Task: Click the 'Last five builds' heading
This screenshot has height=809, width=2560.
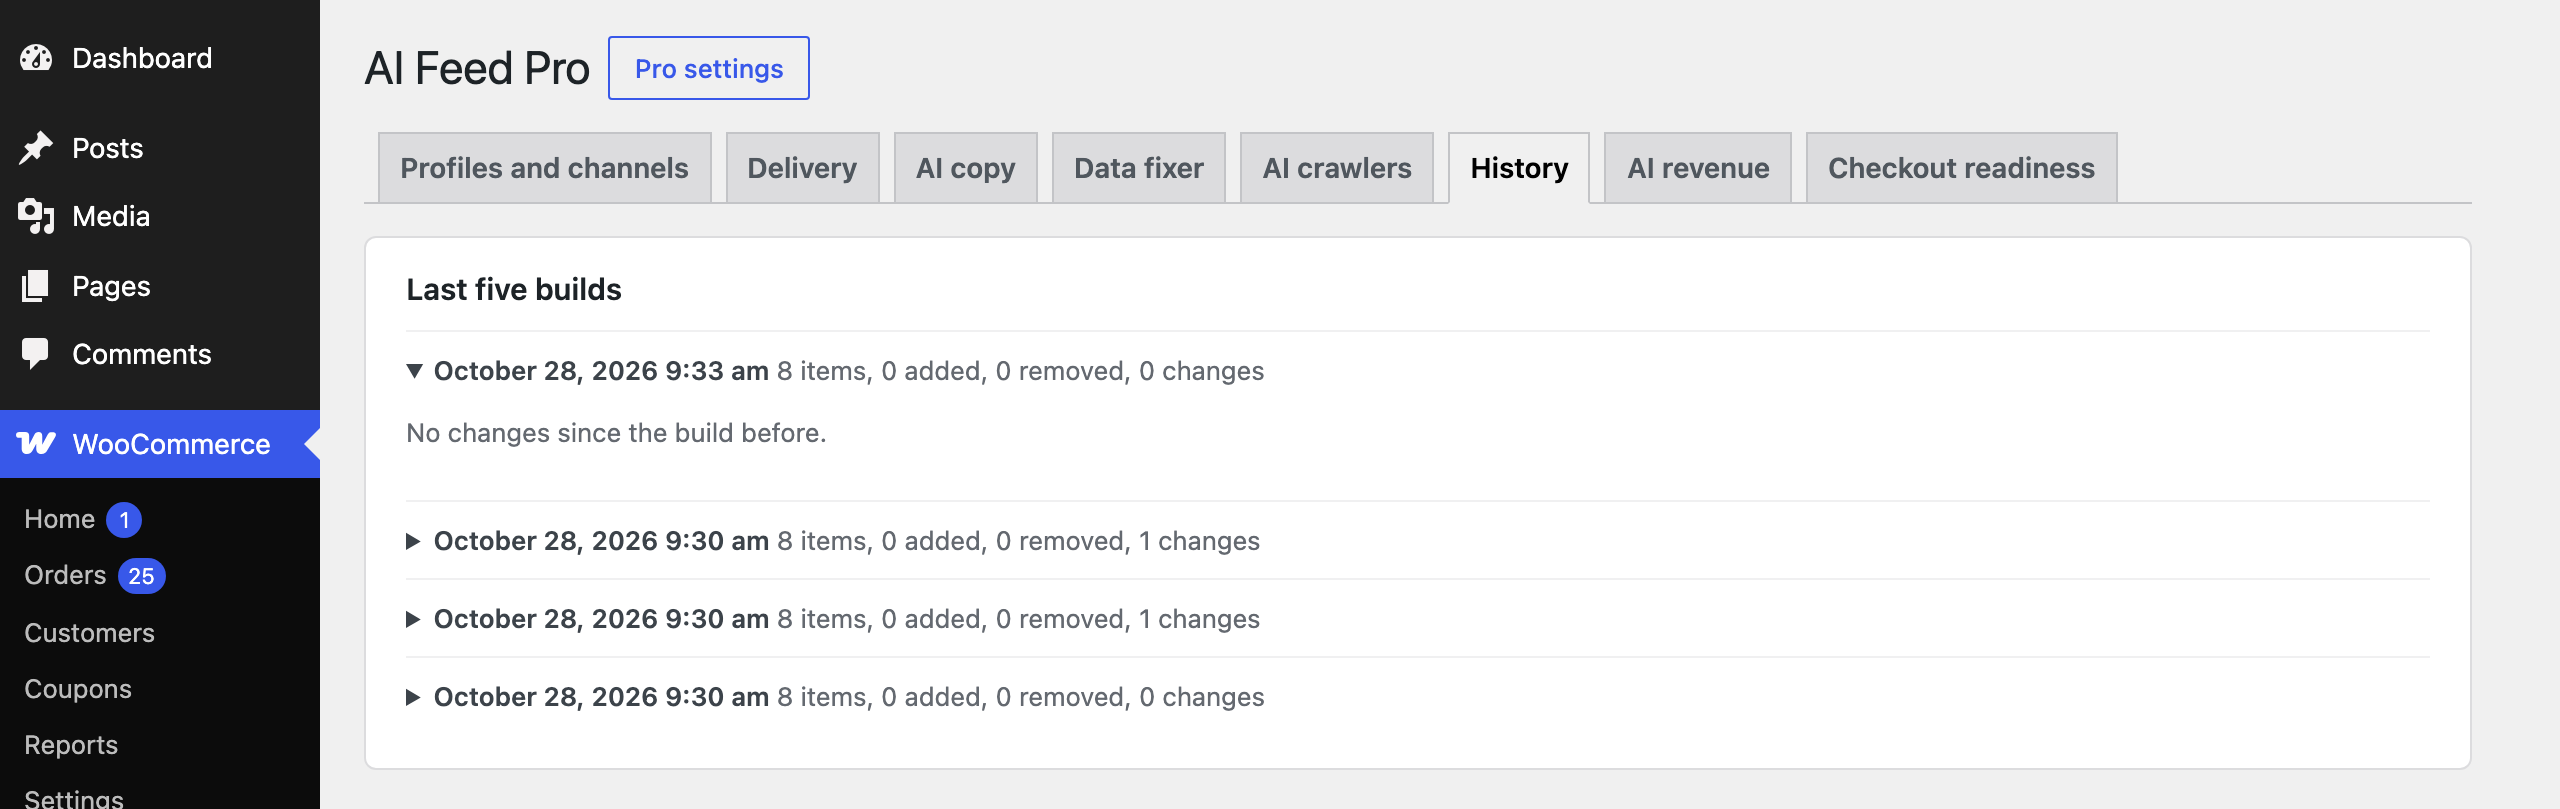Action: pyautogui.click(x=514, y=290)
